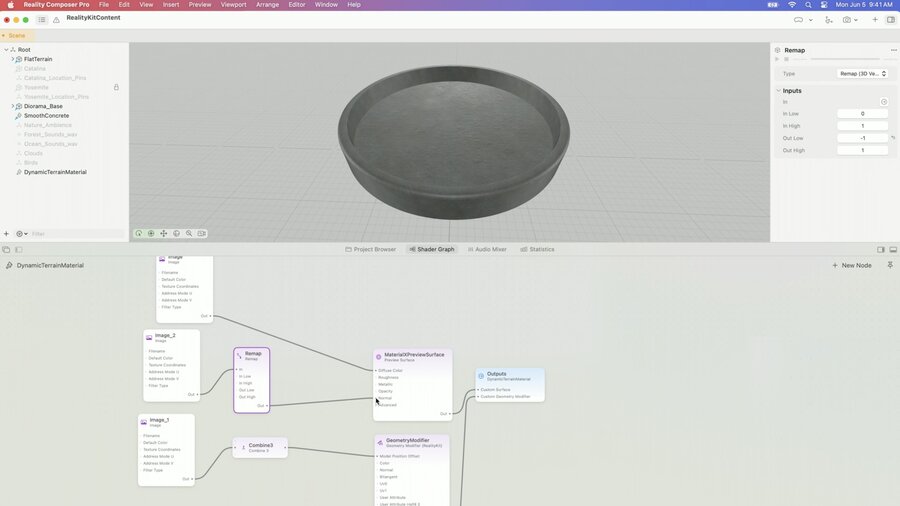Click the warning triangle icon in toolbar
The width and height of the screenshot is (900, 506).
coord(56,20)
